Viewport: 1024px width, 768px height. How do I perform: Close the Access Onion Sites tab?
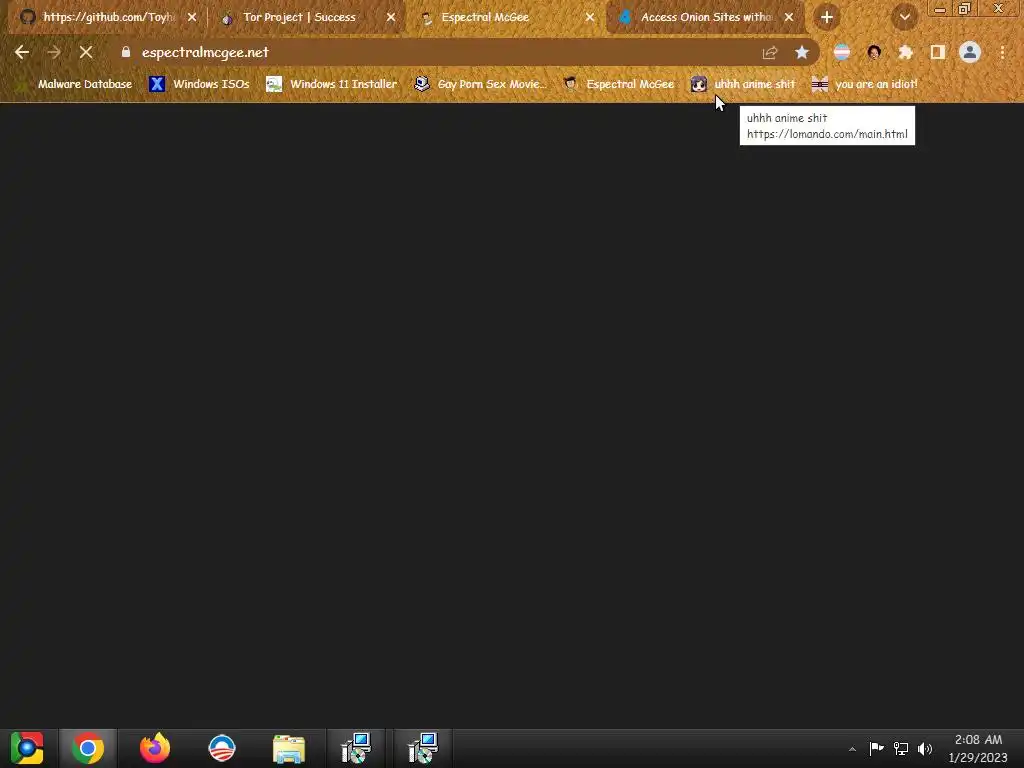[x=789, y=18]
